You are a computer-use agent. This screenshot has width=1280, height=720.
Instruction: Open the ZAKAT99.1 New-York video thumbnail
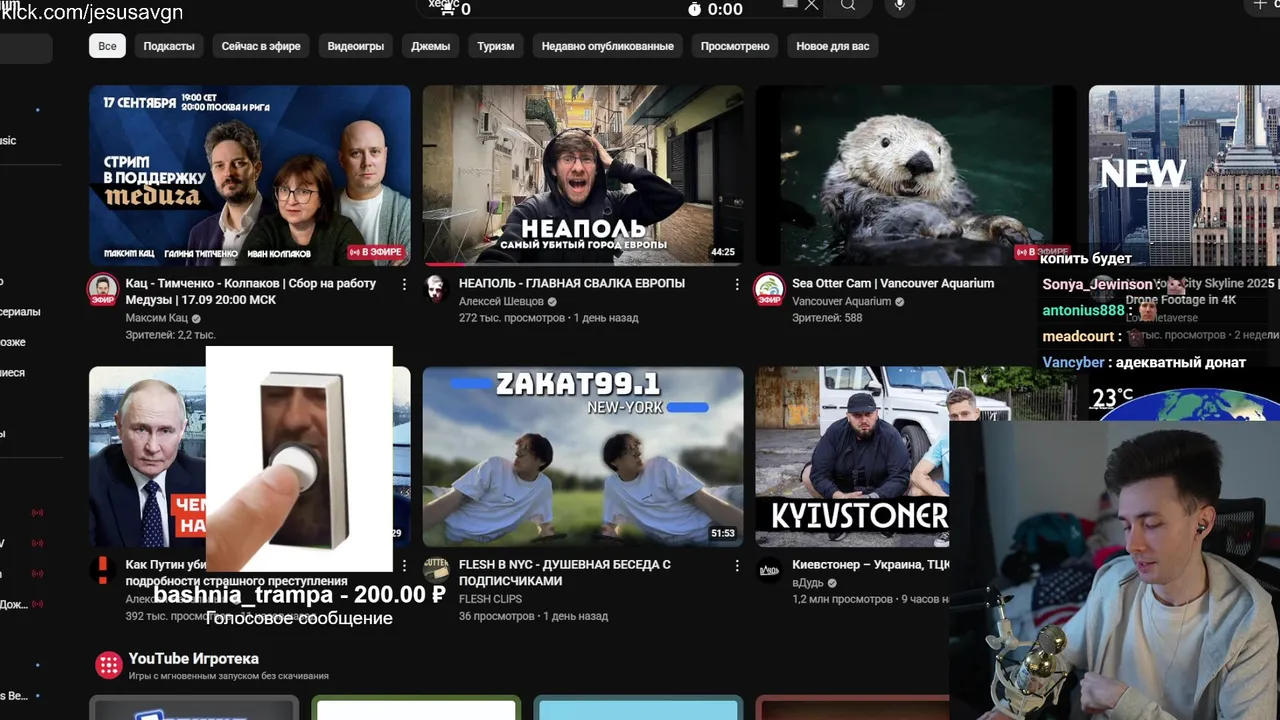[x=583, y=457]
